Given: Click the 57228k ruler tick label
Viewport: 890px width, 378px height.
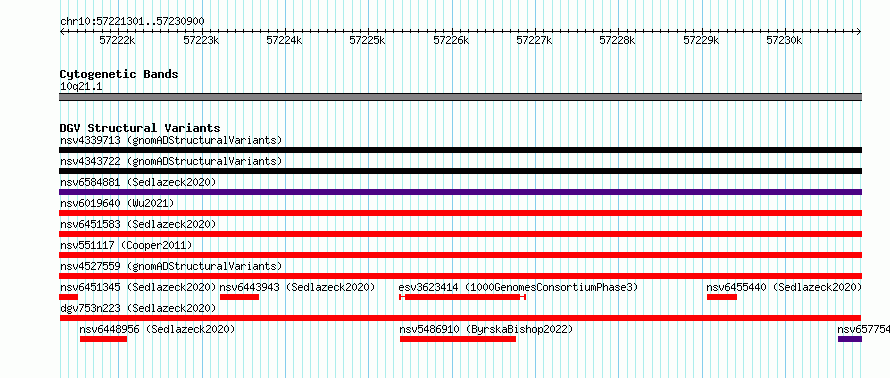Looking at the screenshot, I should point(618,40).
